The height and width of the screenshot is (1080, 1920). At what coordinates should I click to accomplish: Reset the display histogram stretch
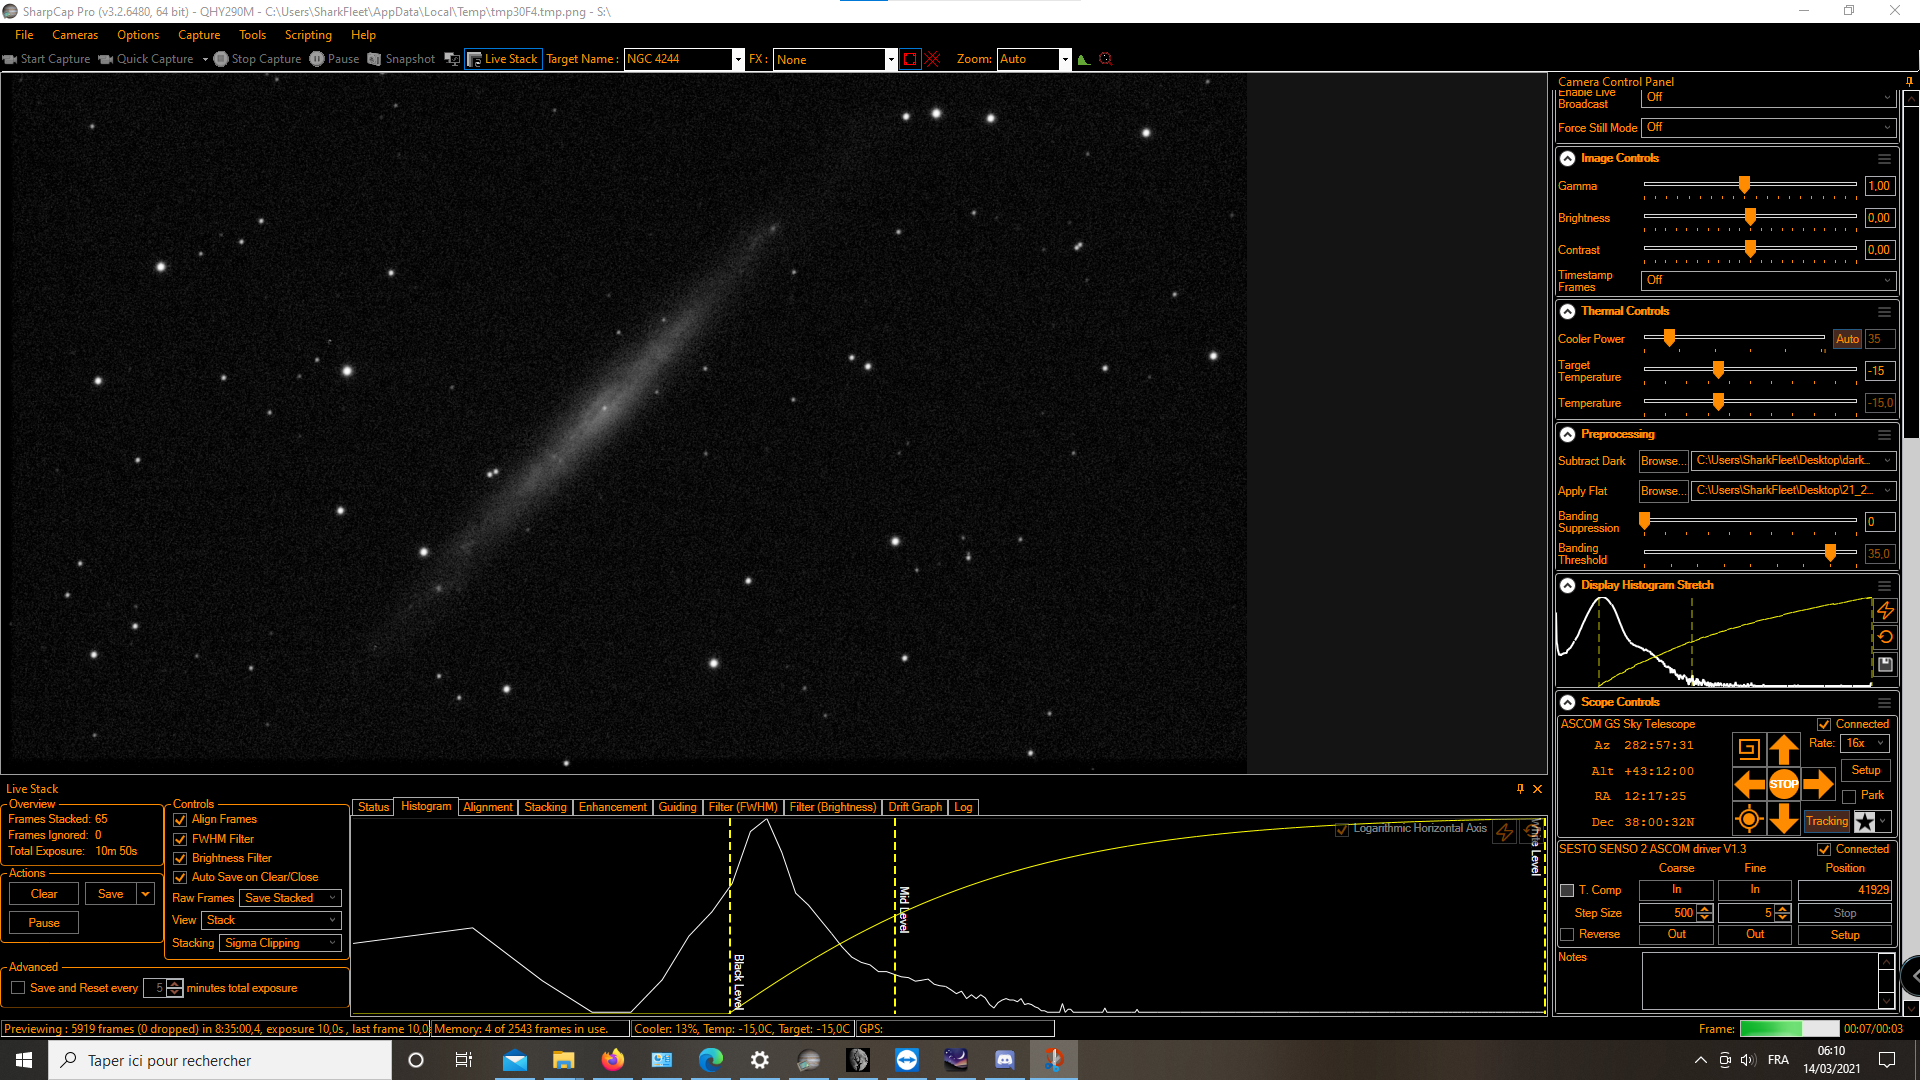(1885, 637)
